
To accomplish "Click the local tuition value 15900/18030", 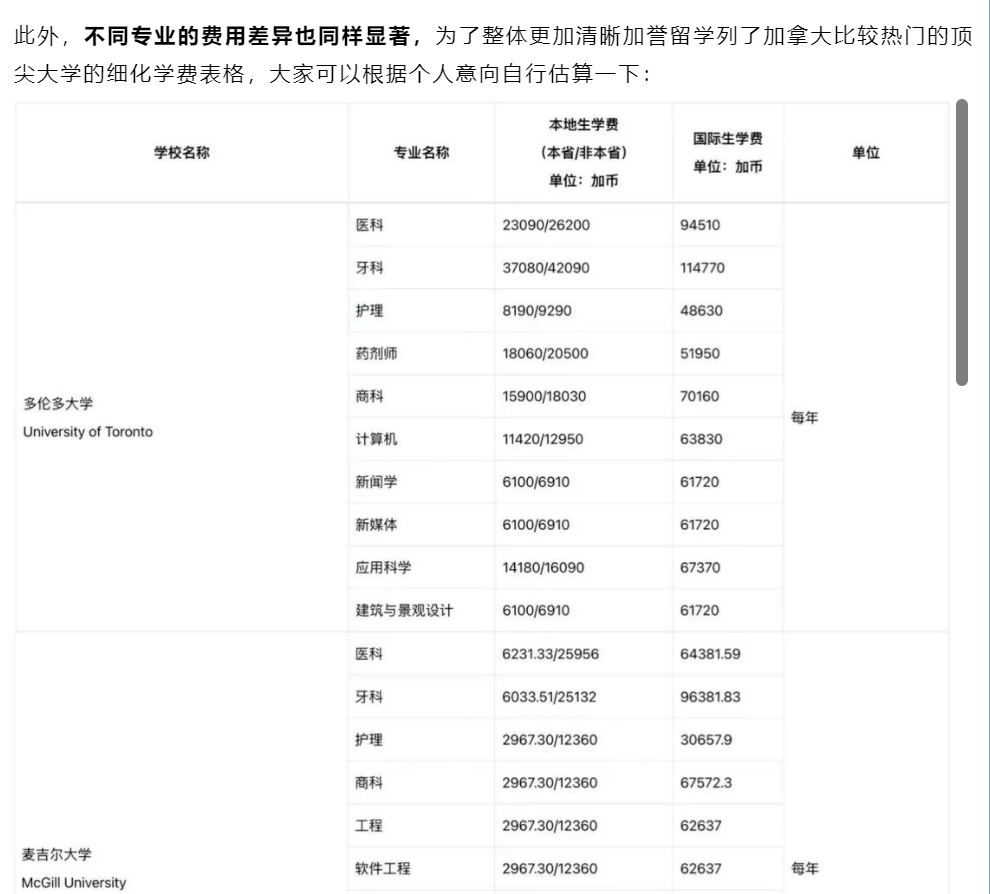I will pos(544,396).
